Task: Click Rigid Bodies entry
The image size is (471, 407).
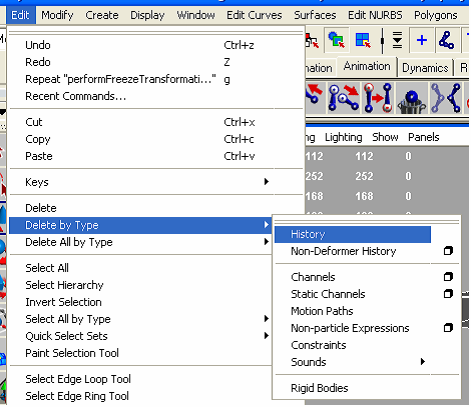Action: pos(353,388)
